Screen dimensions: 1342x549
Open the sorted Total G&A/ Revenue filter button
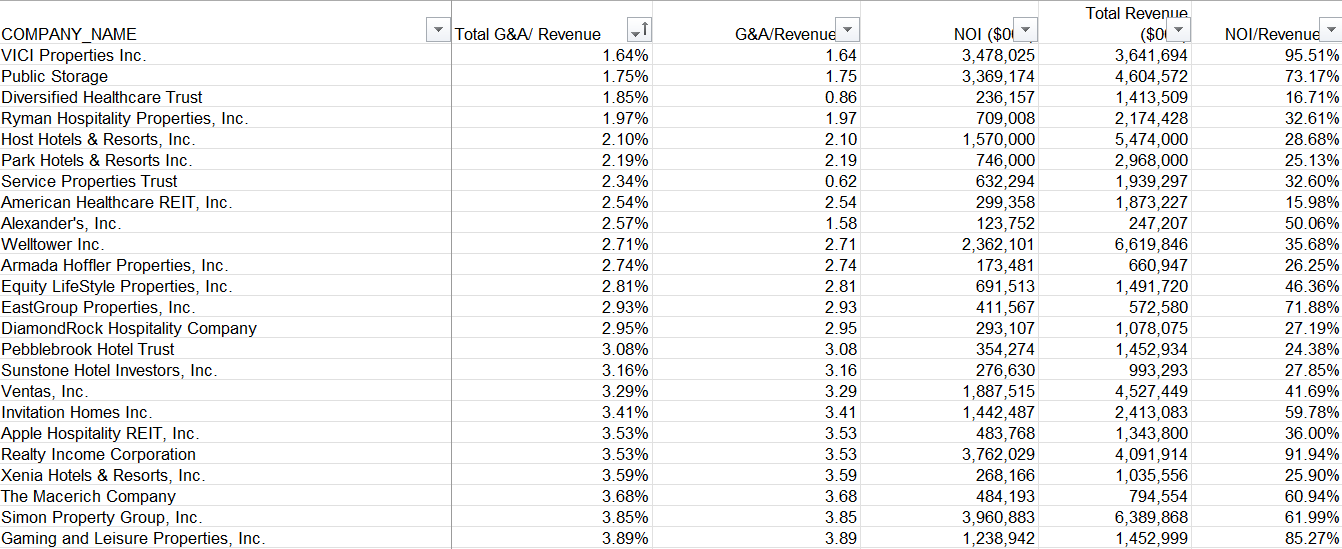tap(639, 31)
